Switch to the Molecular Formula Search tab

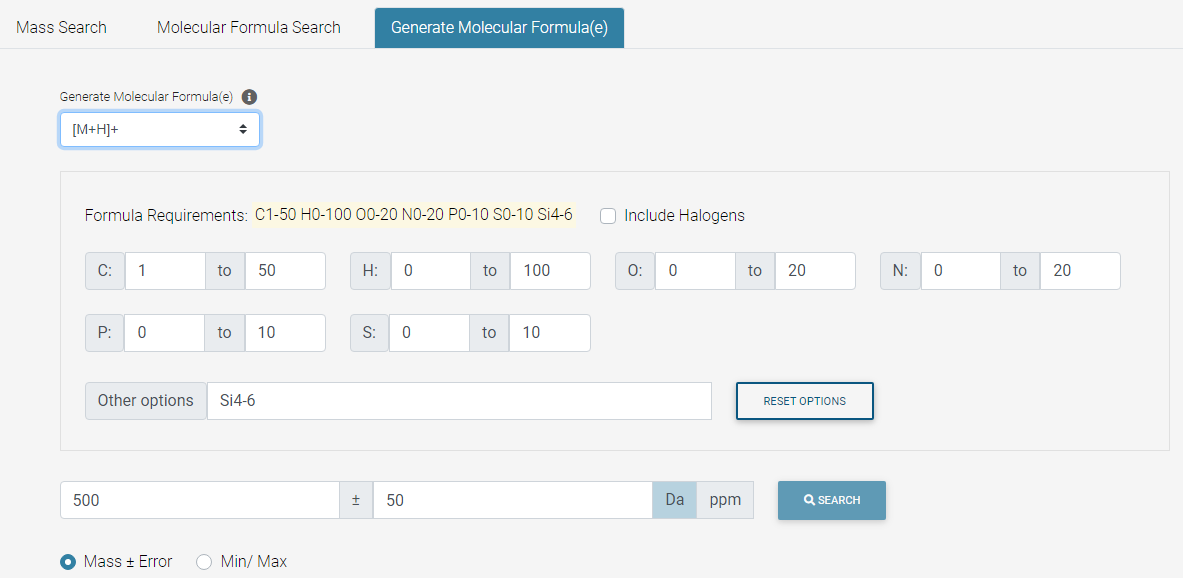[249, 27]
